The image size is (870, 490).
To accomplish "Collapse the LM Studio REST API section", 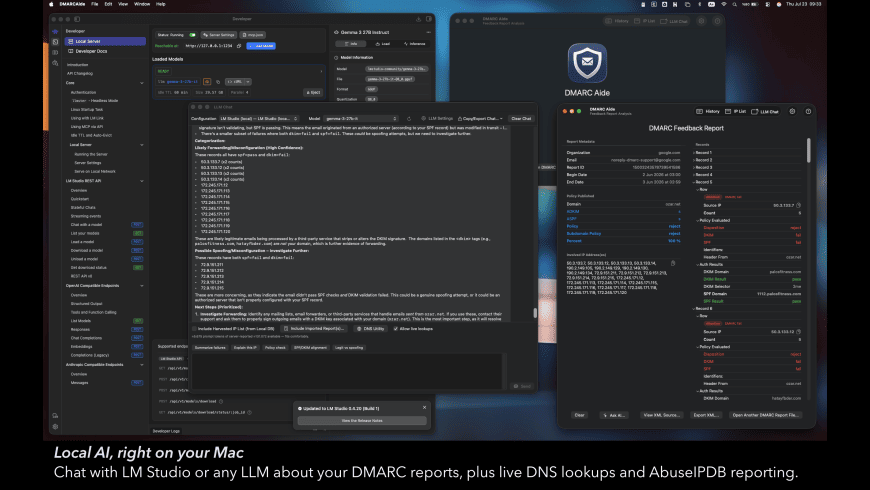I will (141, 181).
